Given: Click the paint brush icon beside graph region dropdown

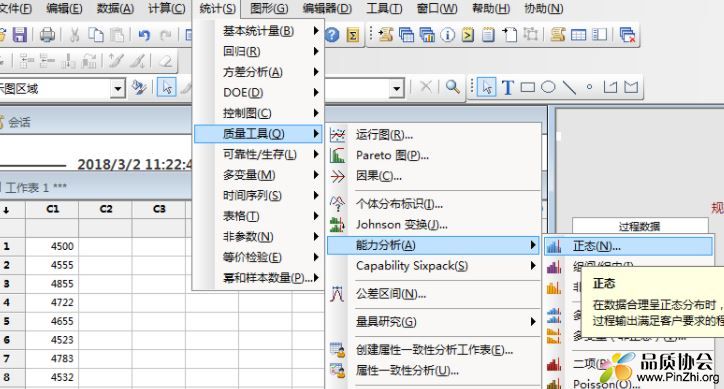Looking at the screenshot, I should 139,87.
